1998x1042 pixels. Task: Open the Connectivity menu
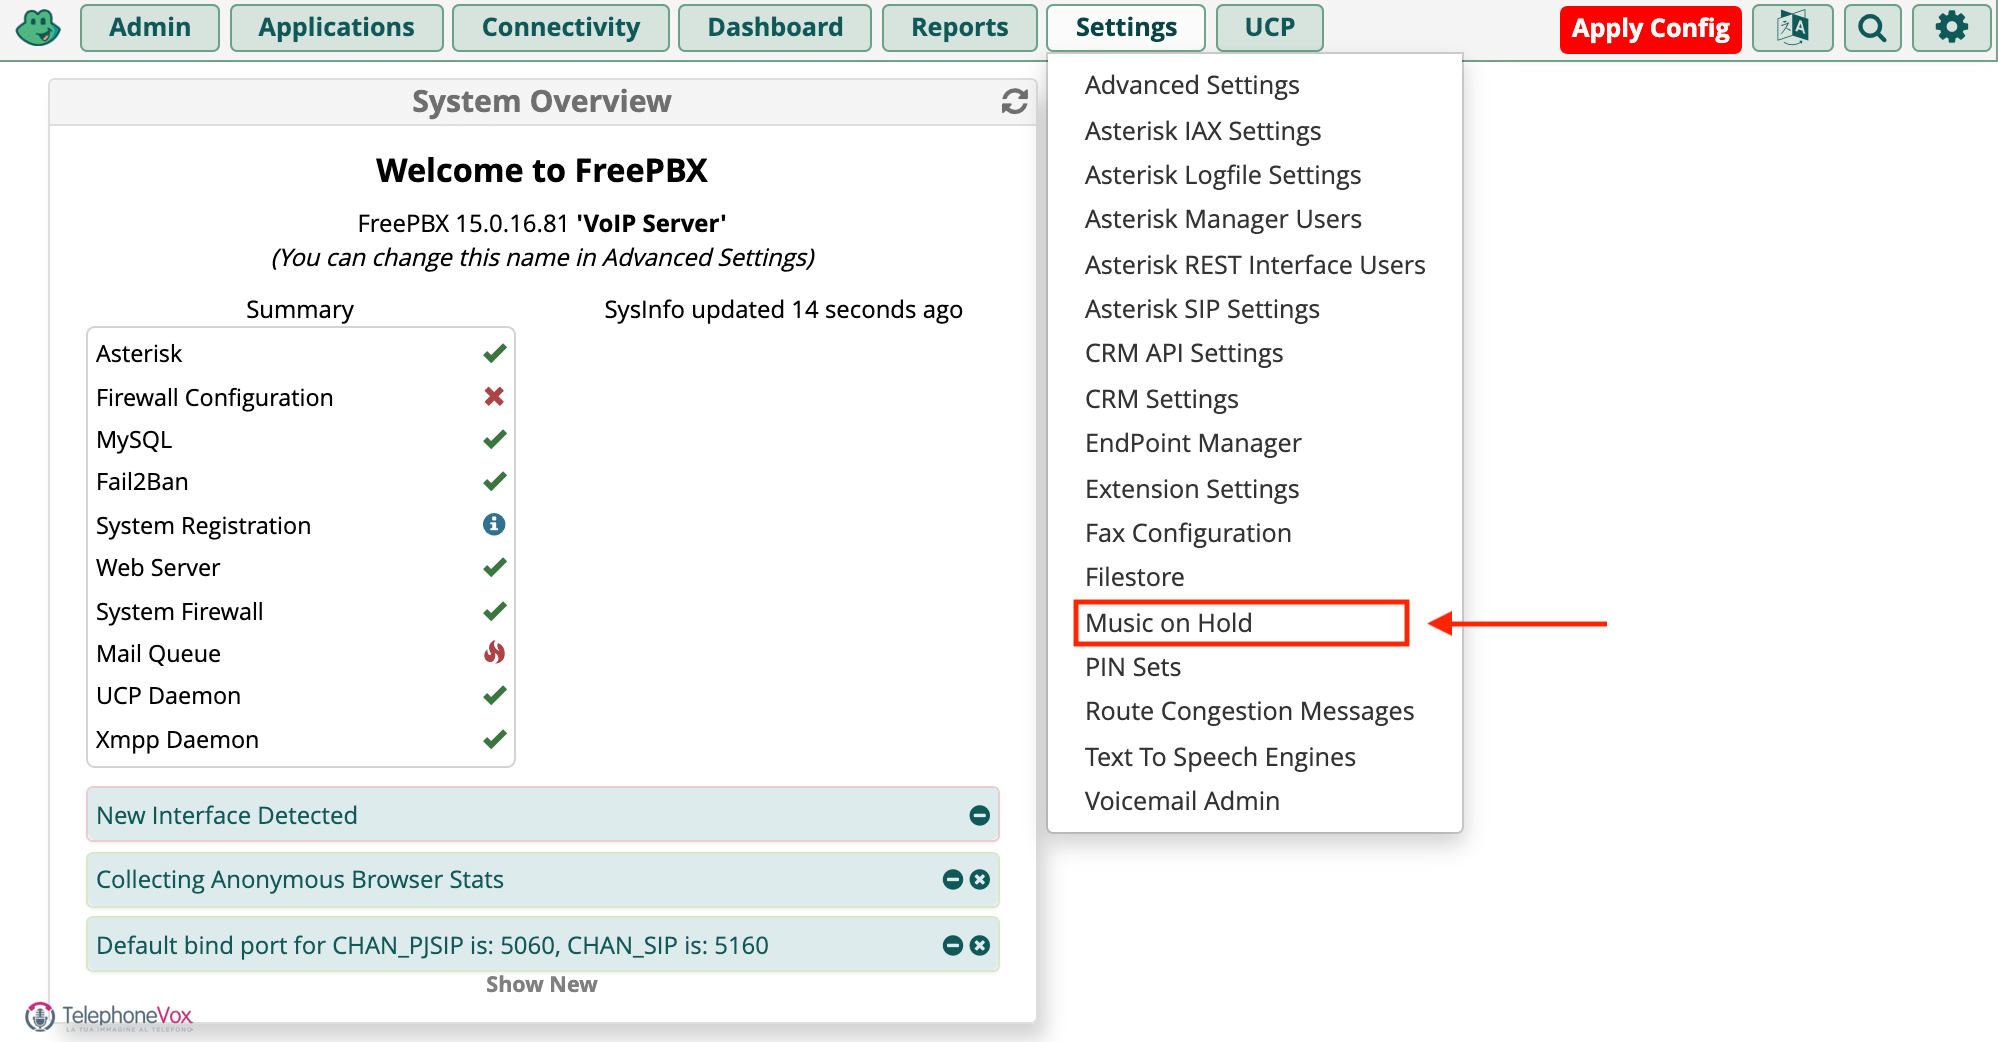561,28
